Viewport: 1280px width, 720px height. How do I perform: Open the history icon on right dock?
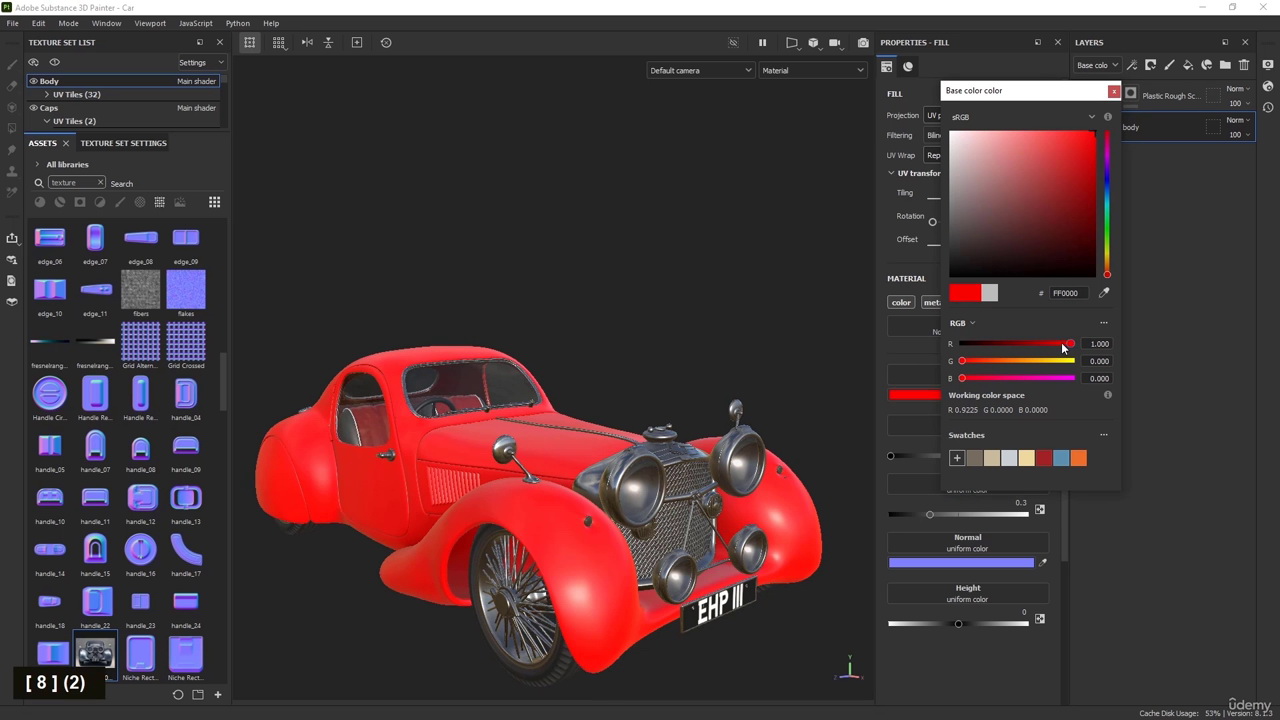[x=1268, y=107]
